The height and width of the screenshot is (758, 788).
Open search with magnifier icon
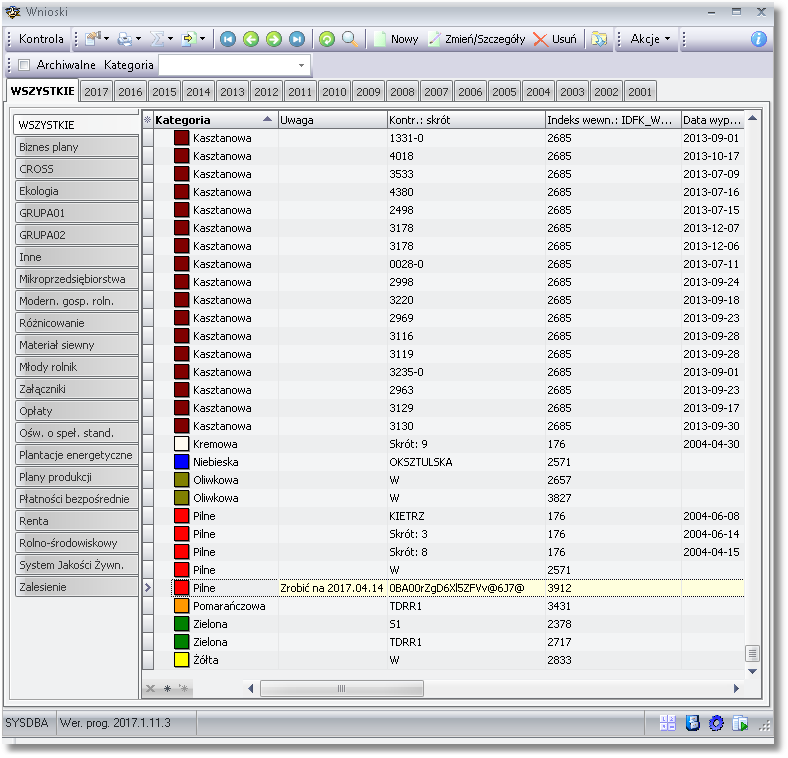(350, 39)
